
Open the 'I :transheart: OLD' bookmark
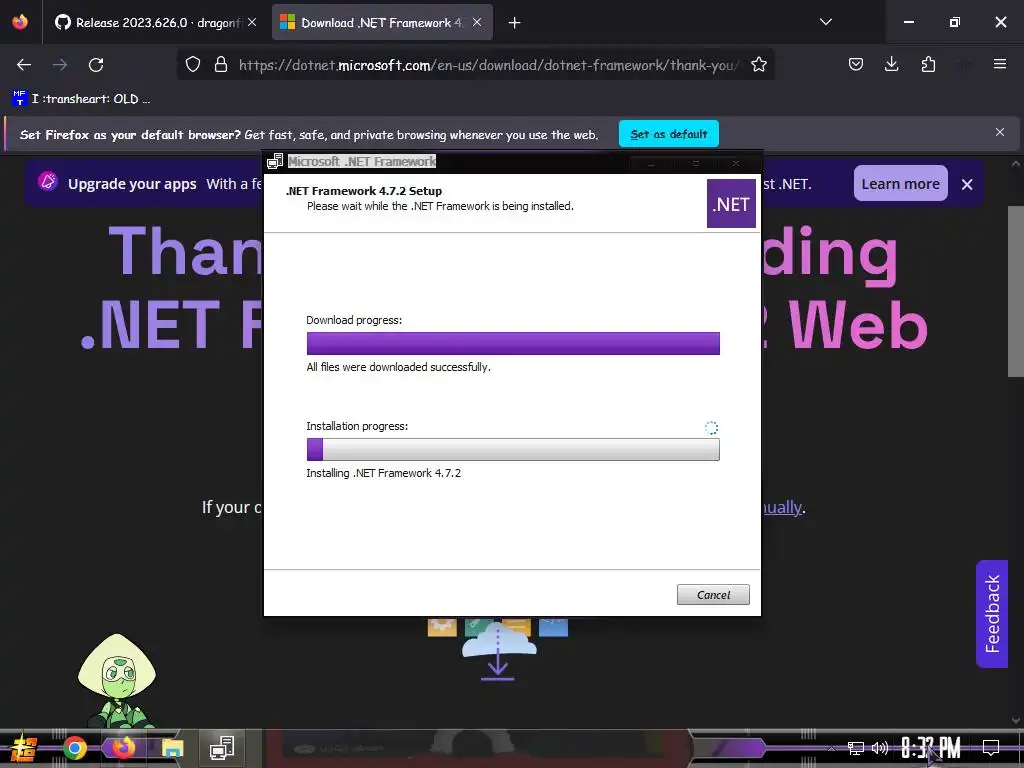coord(81,99)
